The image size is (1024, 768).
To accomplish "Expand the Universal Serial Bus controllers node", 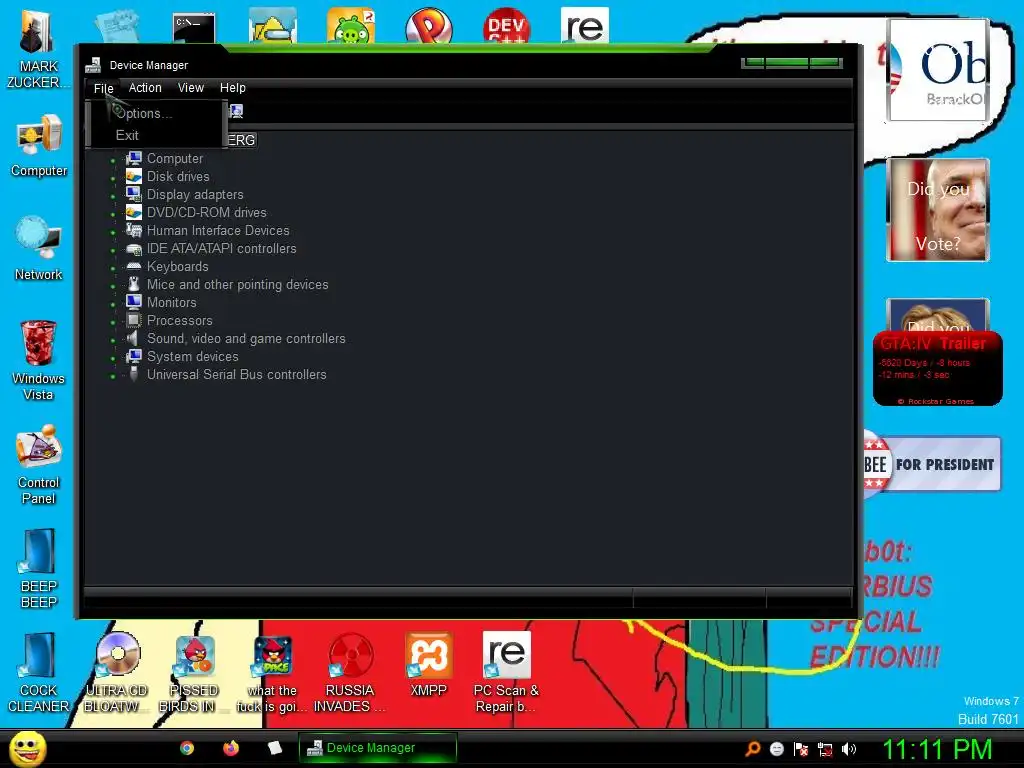I will coord(113,376).
